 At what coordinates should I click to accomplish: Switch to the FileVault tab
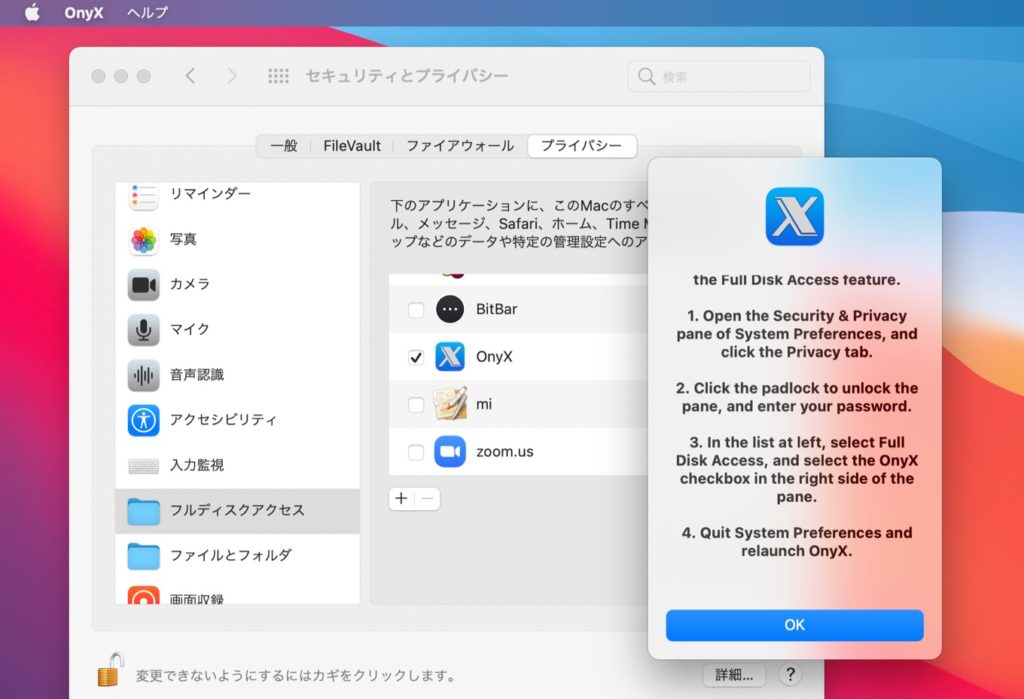click(352, 145)
